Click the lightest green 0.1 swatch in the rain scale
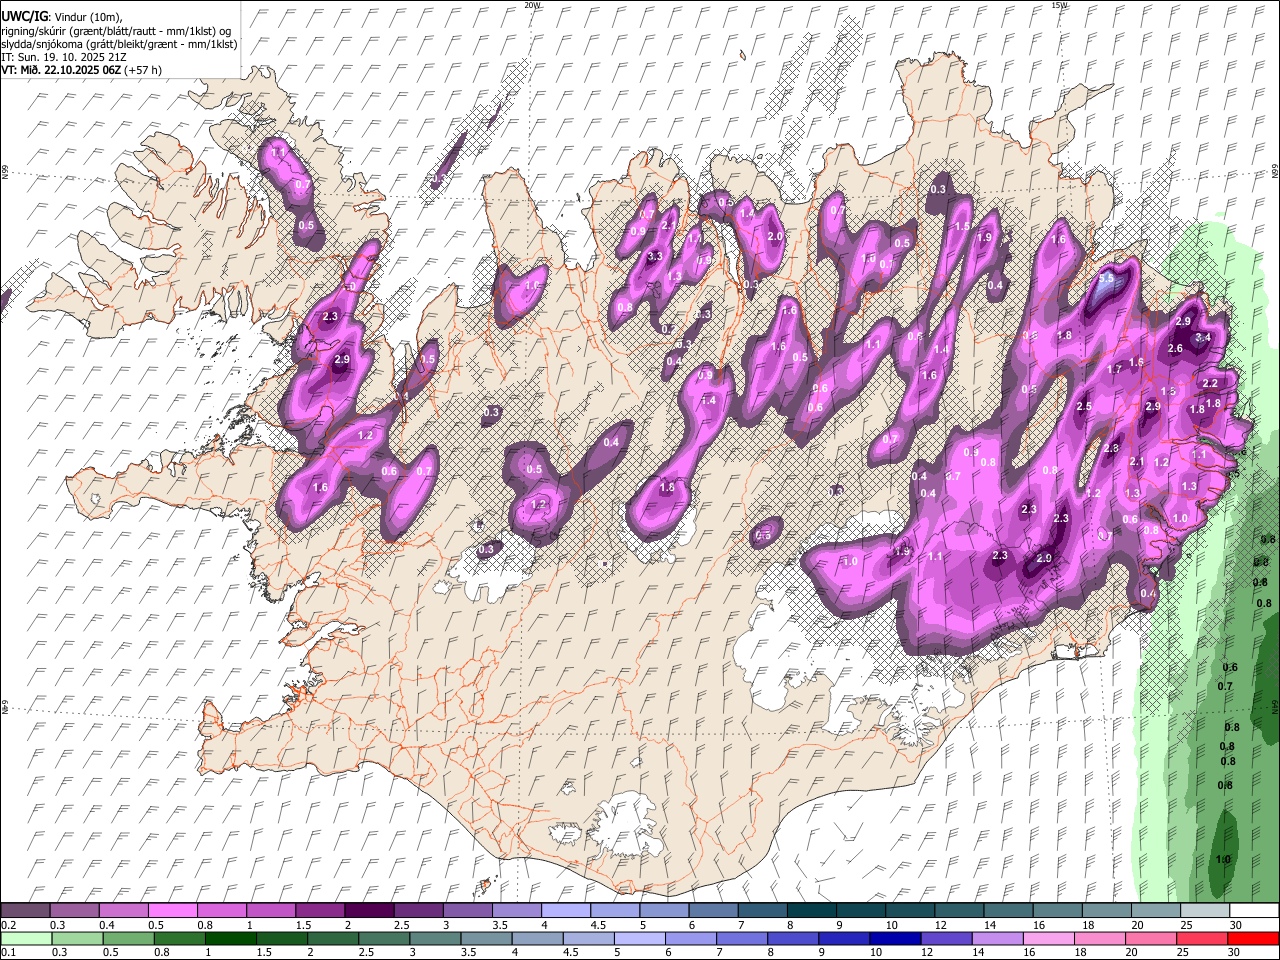This screenshot has height=960, width=1280. tap(27, 938)
